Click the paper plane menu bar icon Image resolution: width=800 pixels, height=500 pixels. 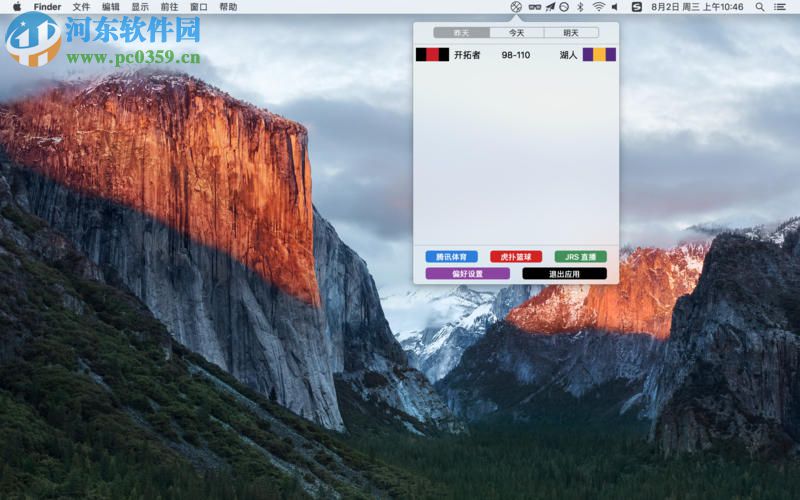click(x=550, y=7)
